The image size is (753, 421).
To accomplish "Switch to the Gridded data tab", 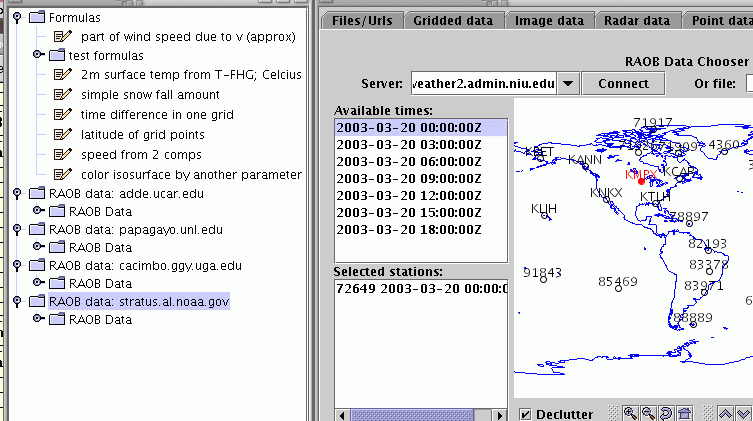I will [453, 19].
